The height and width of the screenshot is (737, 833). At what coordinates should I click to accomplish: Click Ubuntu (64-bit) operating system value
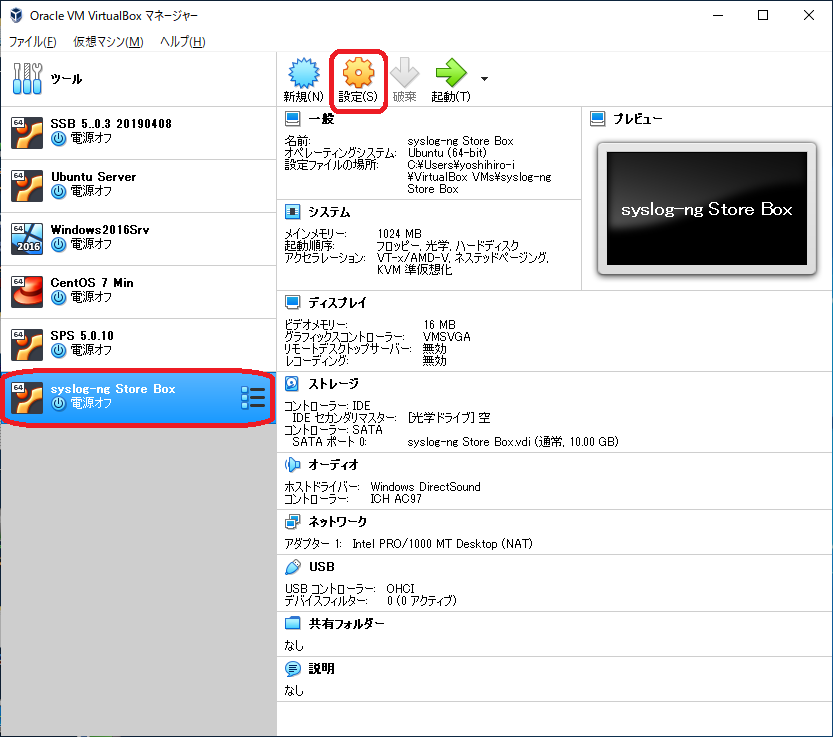click(447, 153)
